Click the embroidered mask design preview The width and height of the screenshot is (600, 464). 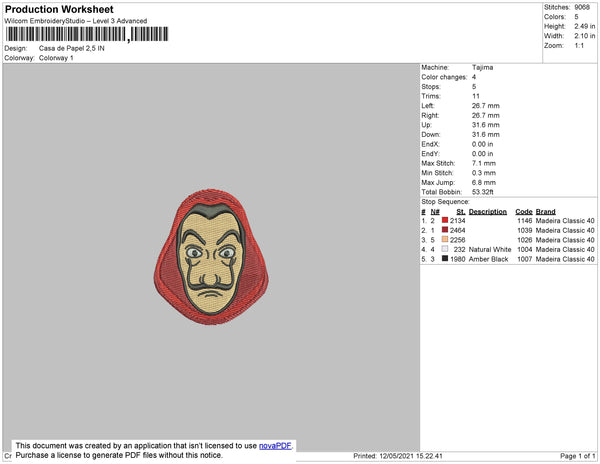tap(211, 257)
